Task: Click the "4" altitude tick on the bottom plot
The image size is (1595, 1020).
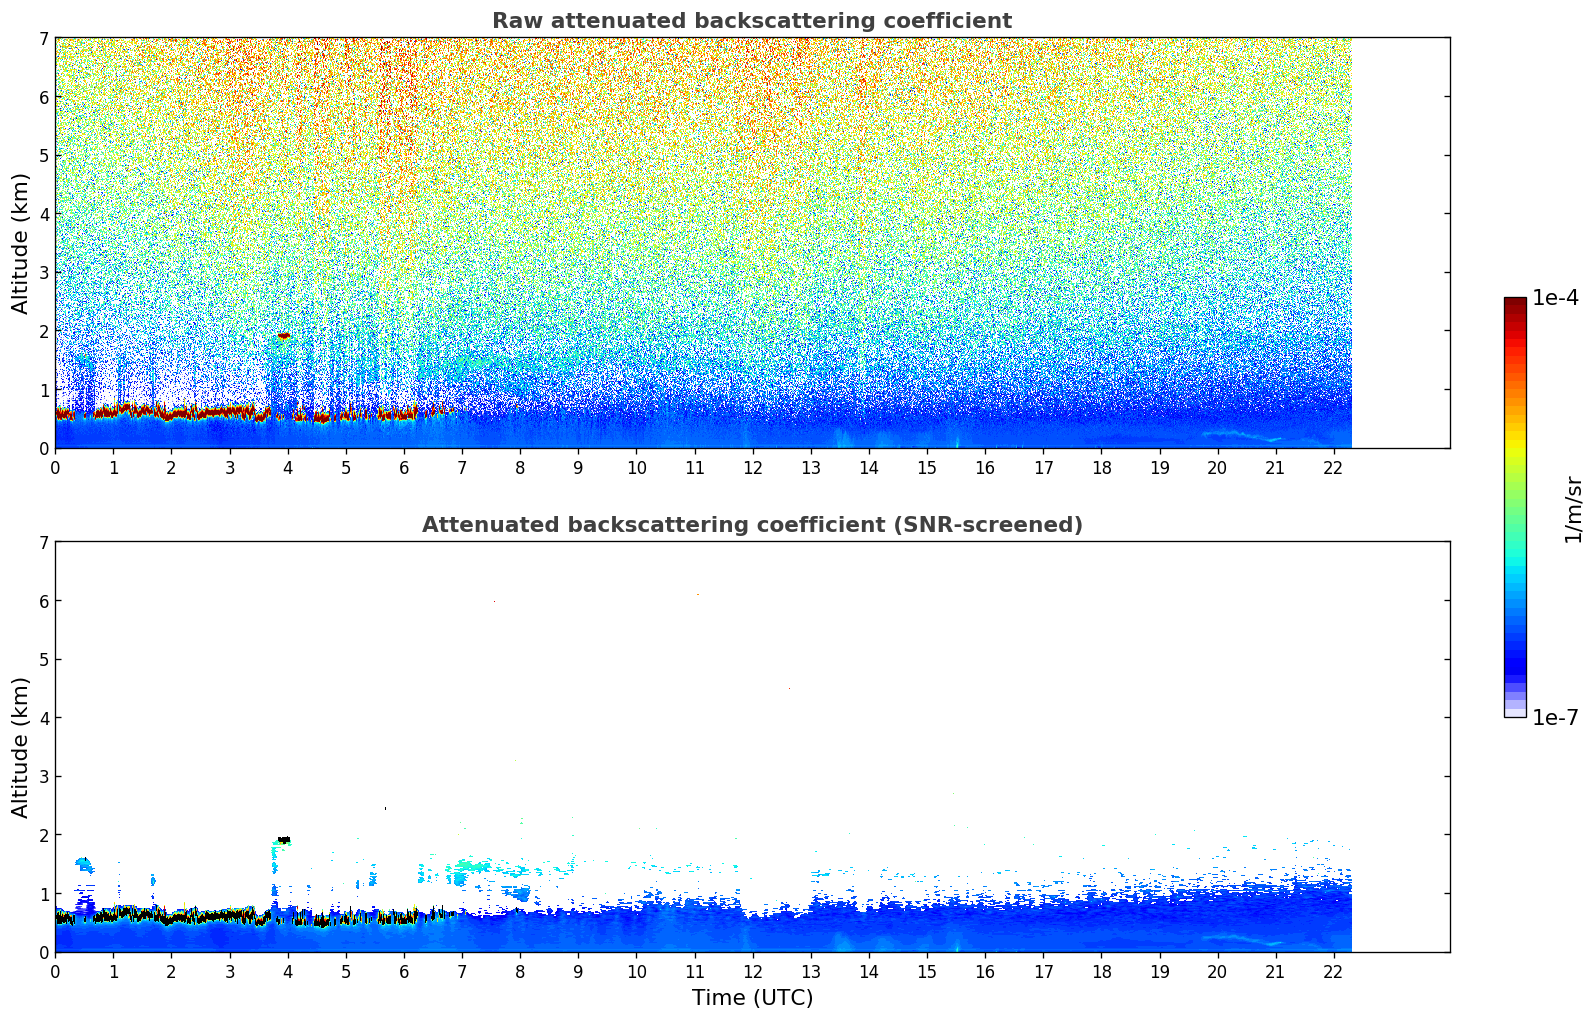Action: [44, 718]
